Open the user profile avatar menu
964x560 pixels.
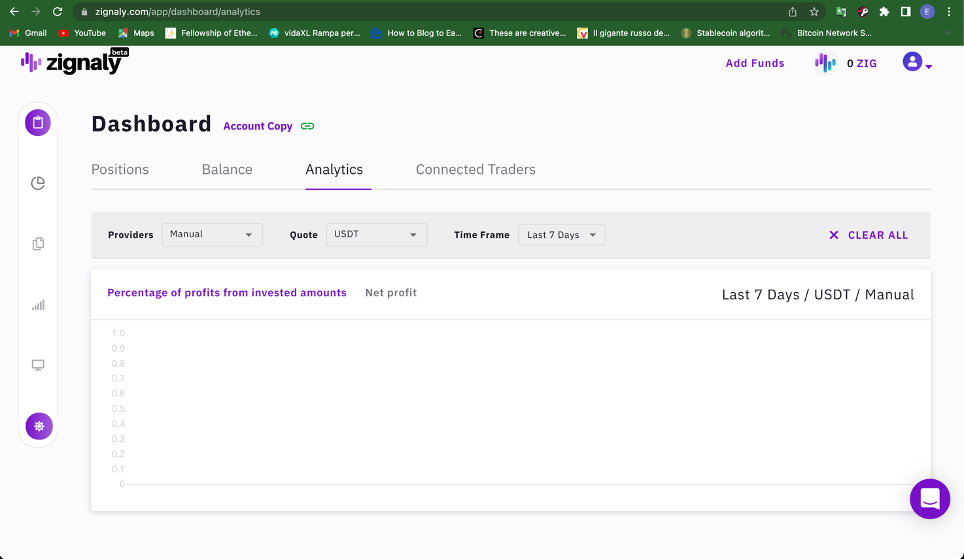912,61
